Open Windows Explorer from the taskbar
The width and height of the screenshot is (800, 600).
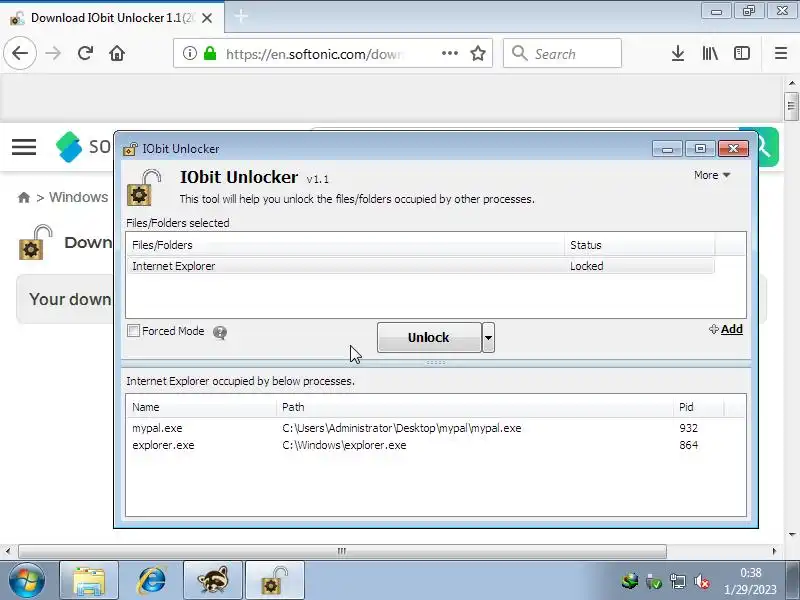(89, 581)
